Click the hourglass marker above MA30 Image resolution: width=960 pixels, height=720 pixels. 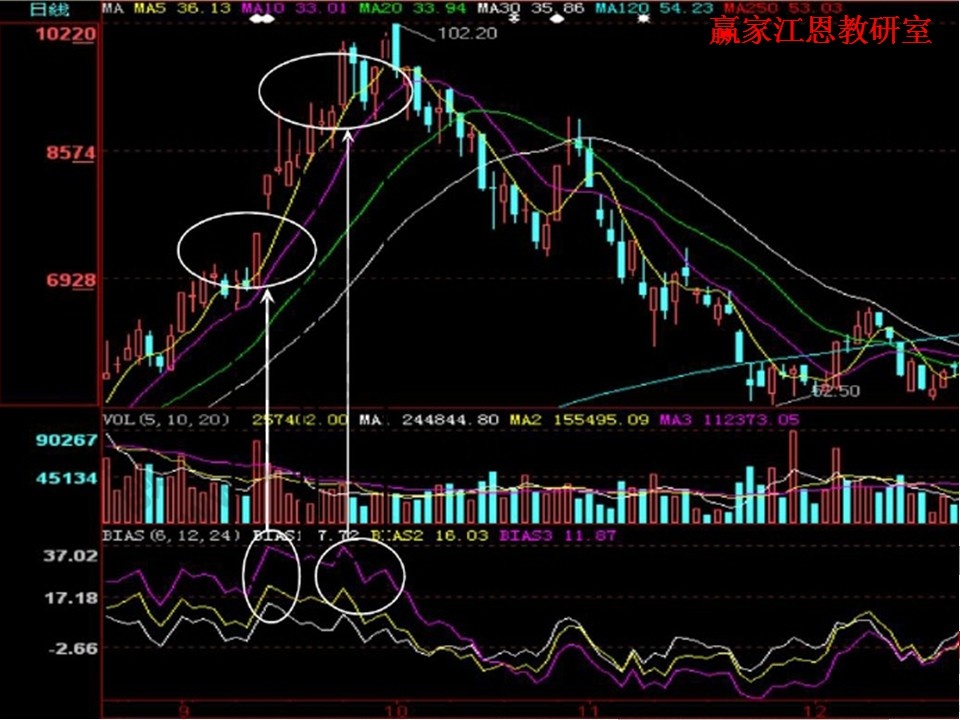pyautogui.click(x=511, y=18)
